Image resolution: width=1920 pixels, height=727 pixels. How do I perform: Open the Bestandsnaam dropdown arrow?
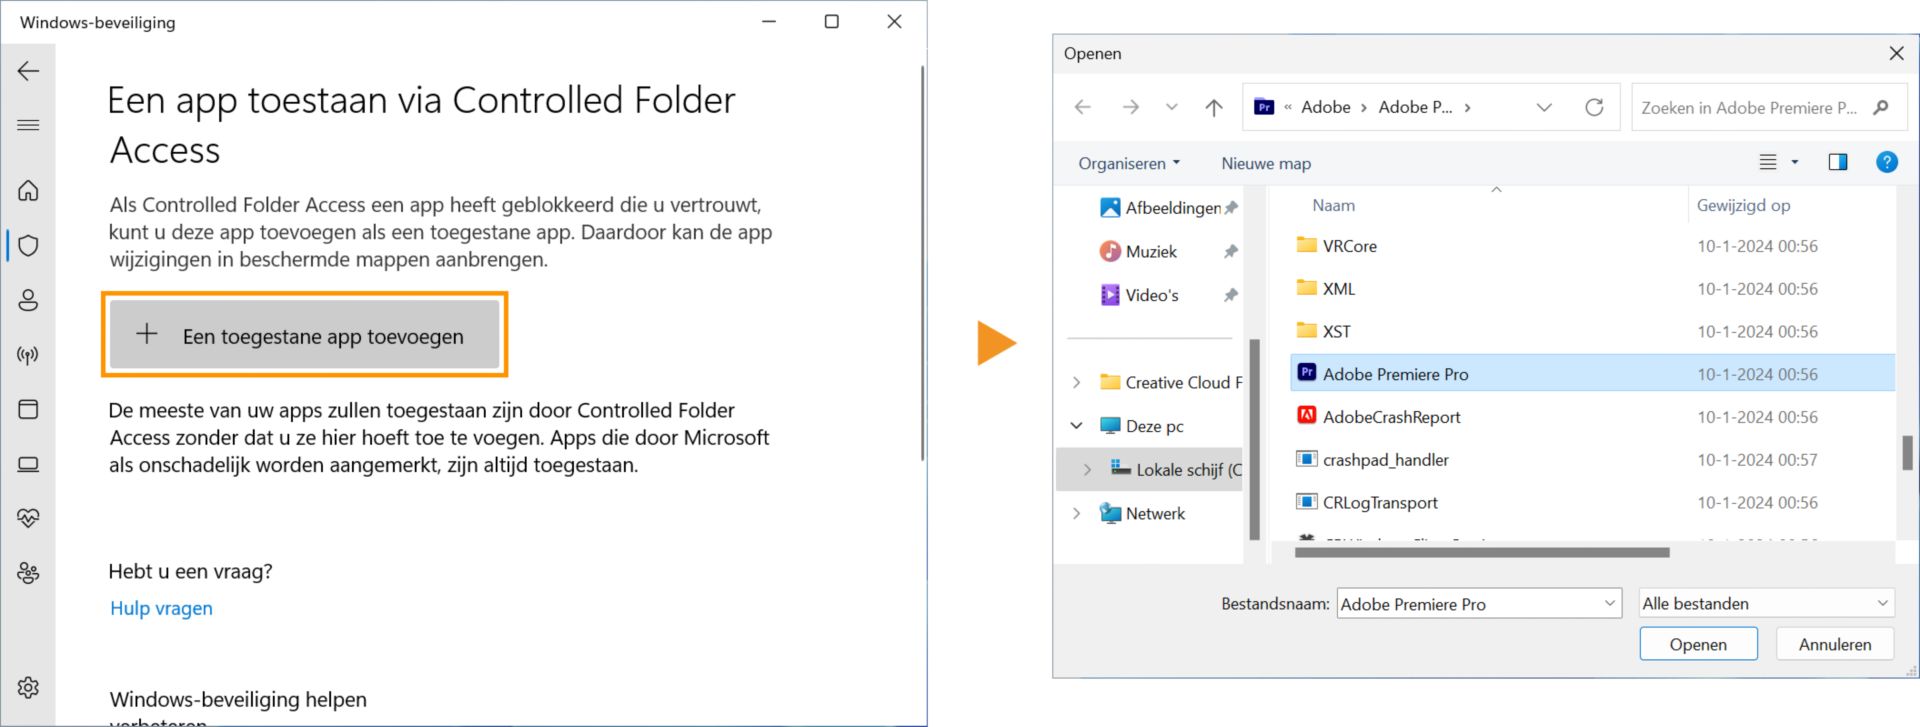click(1610, 603)
